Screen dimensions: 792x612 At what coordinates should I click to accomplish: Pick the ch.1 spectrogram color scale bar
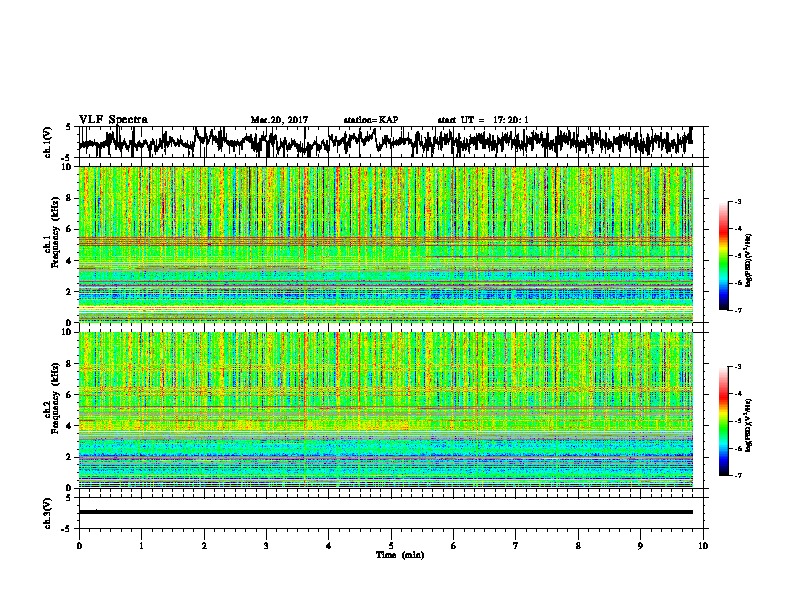pos(723,256)
